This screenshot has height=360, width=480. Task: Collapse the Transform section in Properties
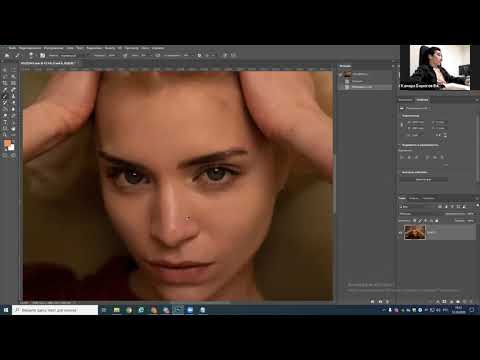[400, 116]
